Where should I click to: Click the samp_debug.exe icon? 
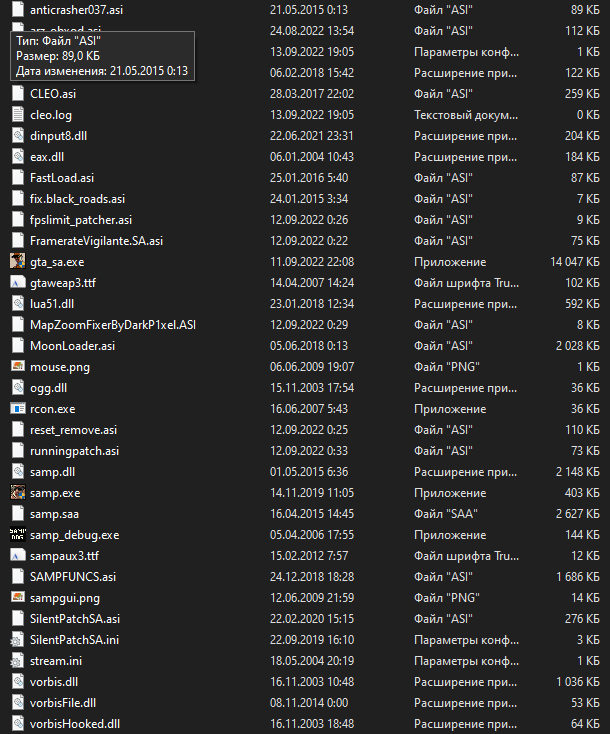(18, 535)
